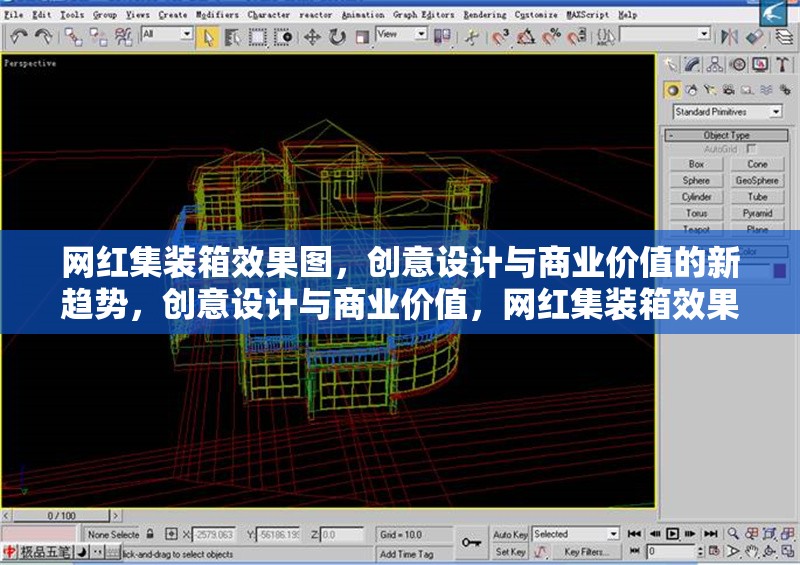This screenshot has width=800, height=565.
Task: Select the Undo arrow in the toolbar
Action: pos(18,37)
